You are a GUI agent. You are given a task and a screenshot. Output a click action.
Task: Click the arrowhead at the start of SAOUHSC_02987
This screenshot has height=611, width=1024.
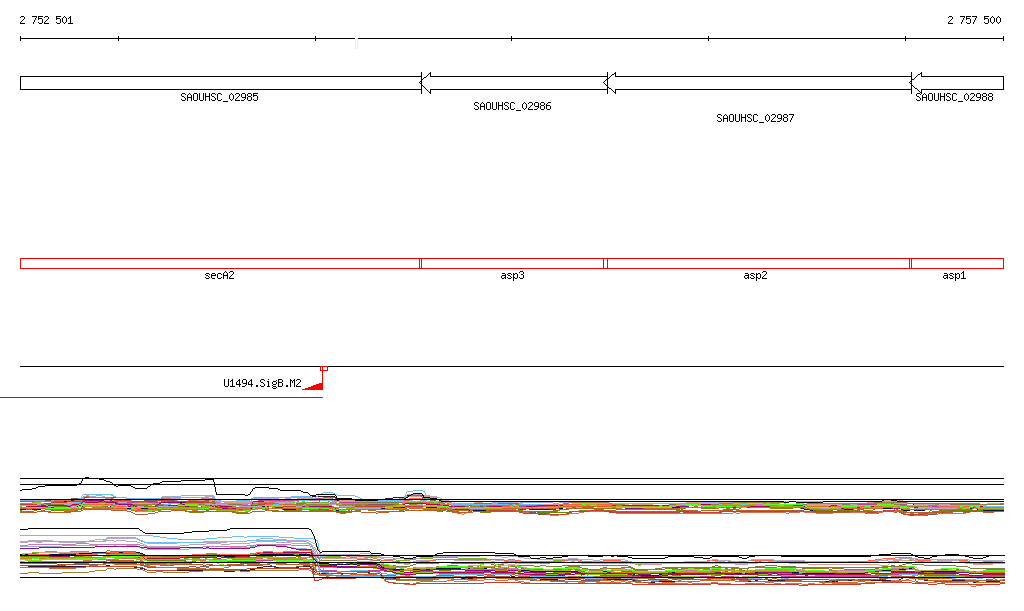(x=611, y=83)
